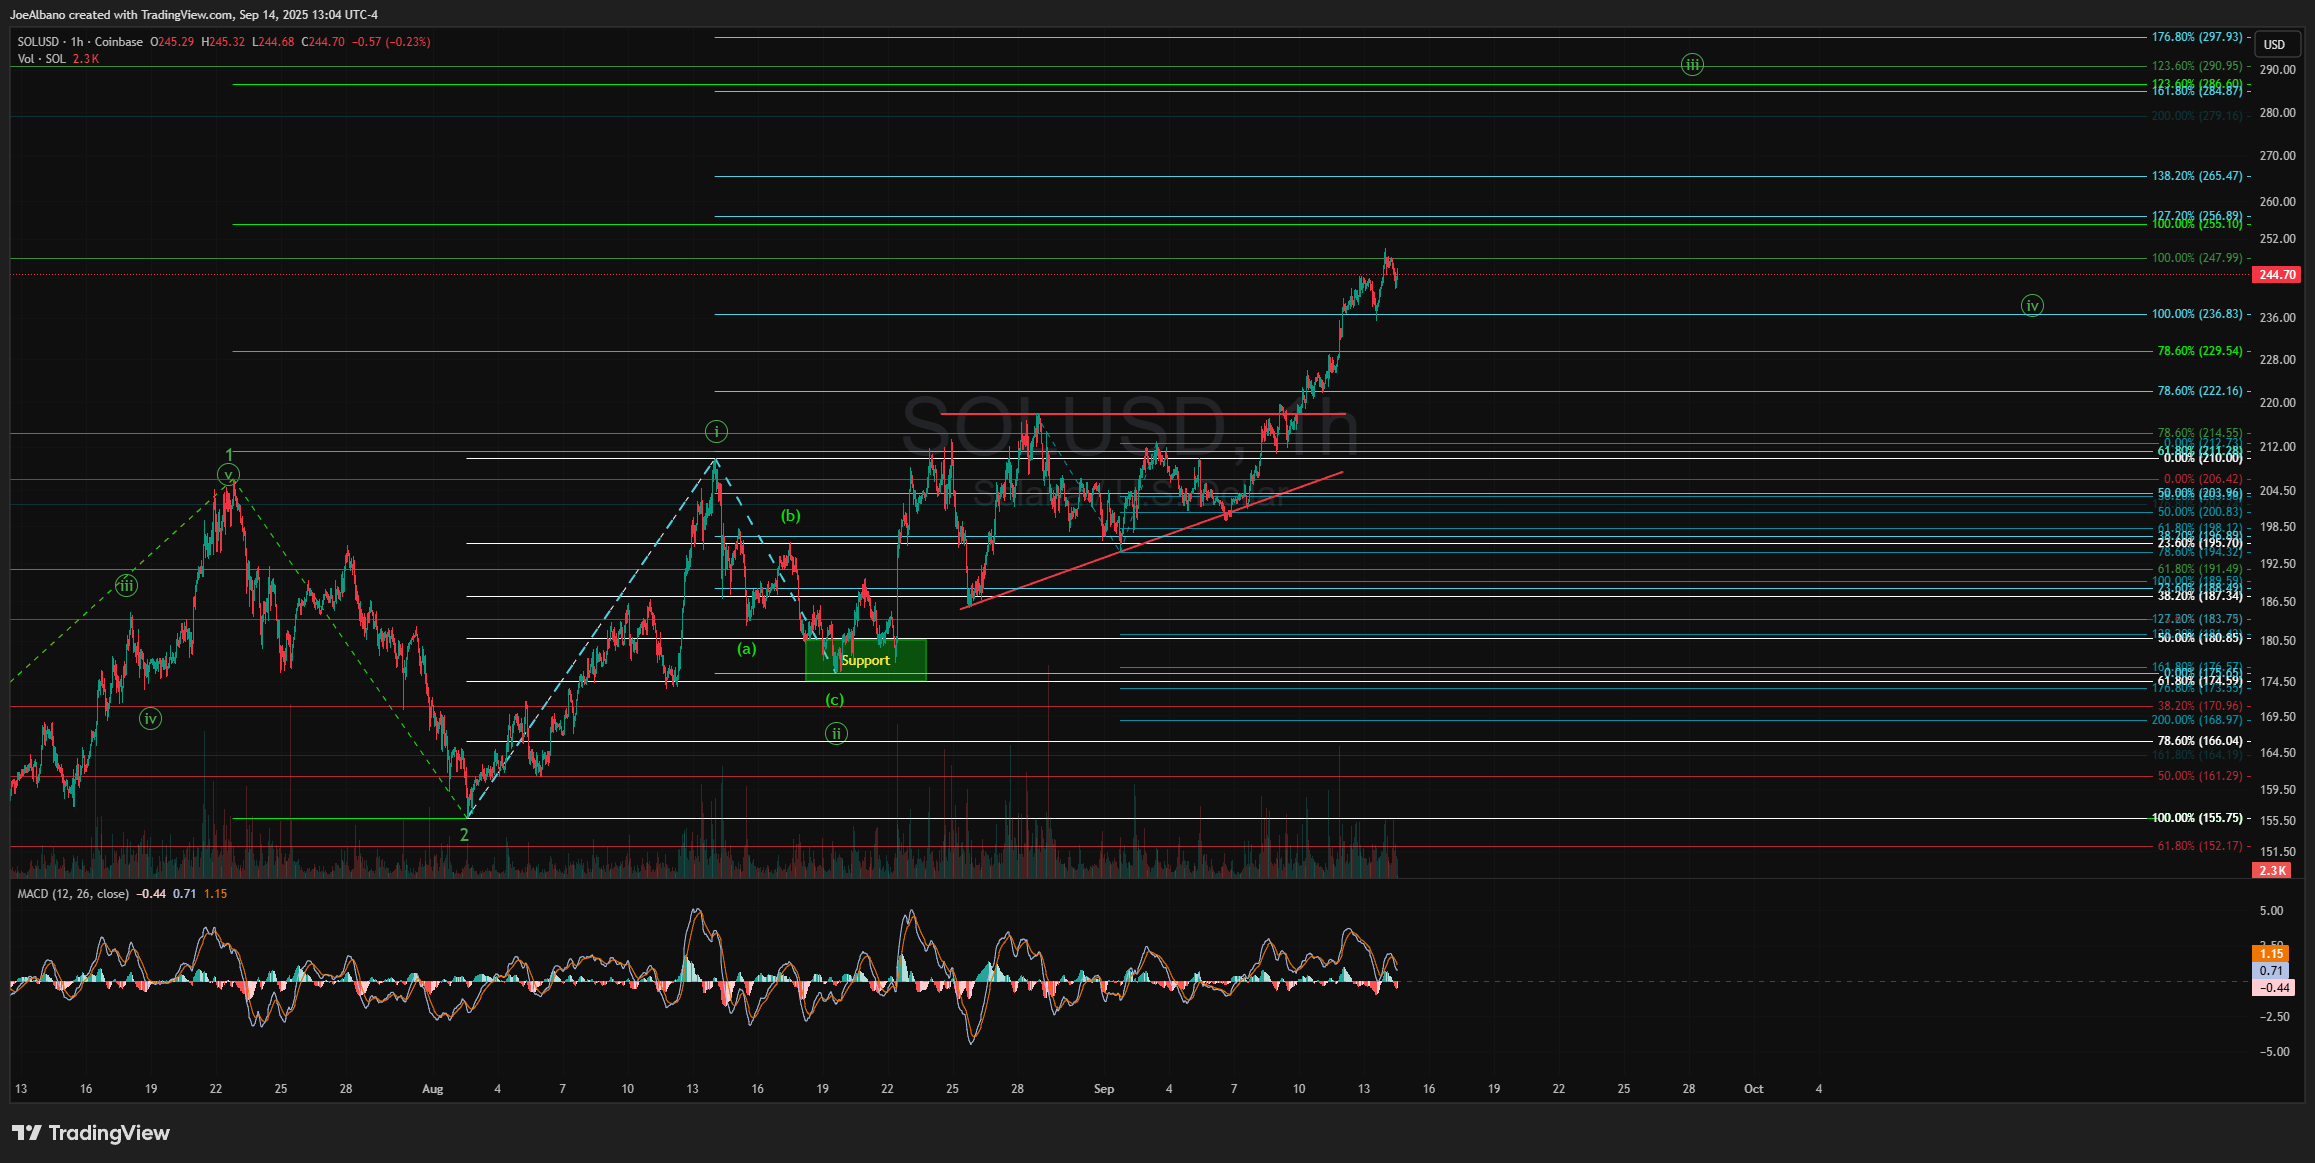Open the USD currency selector
2315x1163 pixels.
click(2275, 44)
